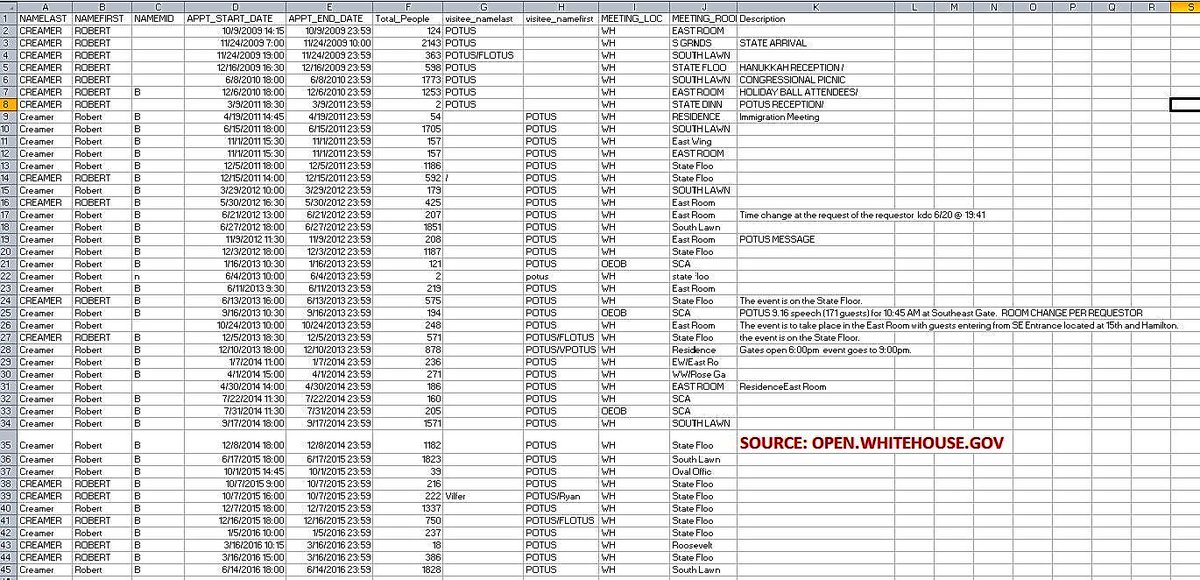Screen dimensions: 1200x580
Task: Select the WW/Rose Ga room cell
Action: coord(703,374)
